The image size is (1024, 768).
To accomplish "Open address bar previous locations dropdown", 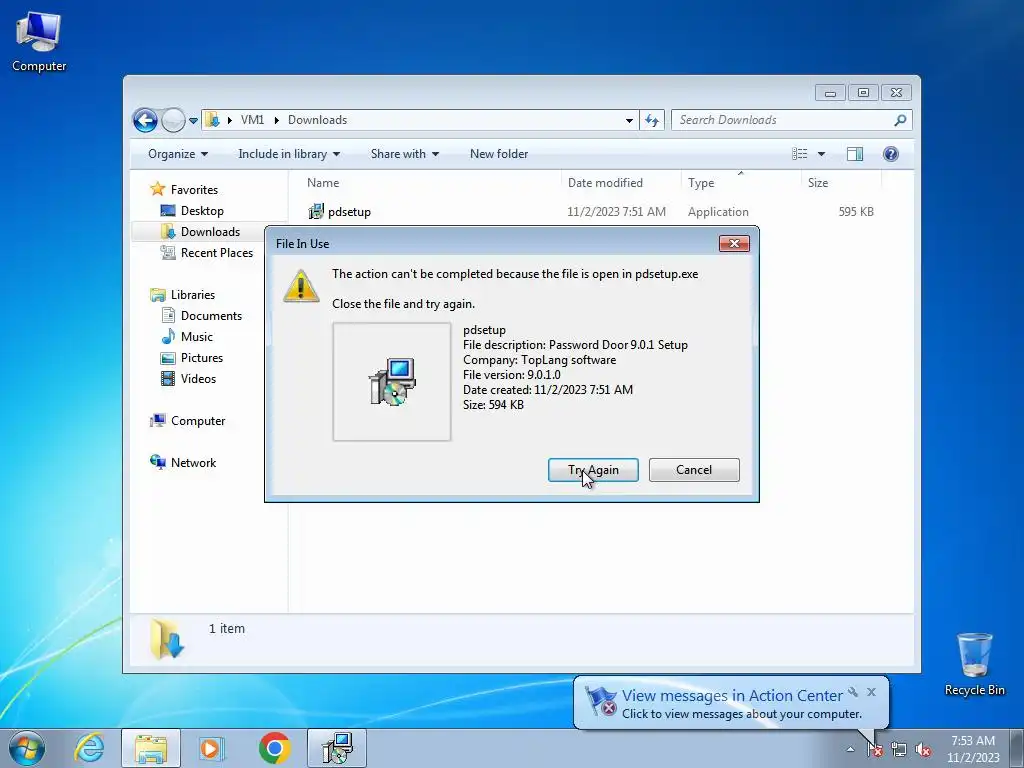I will coord(629,120).
